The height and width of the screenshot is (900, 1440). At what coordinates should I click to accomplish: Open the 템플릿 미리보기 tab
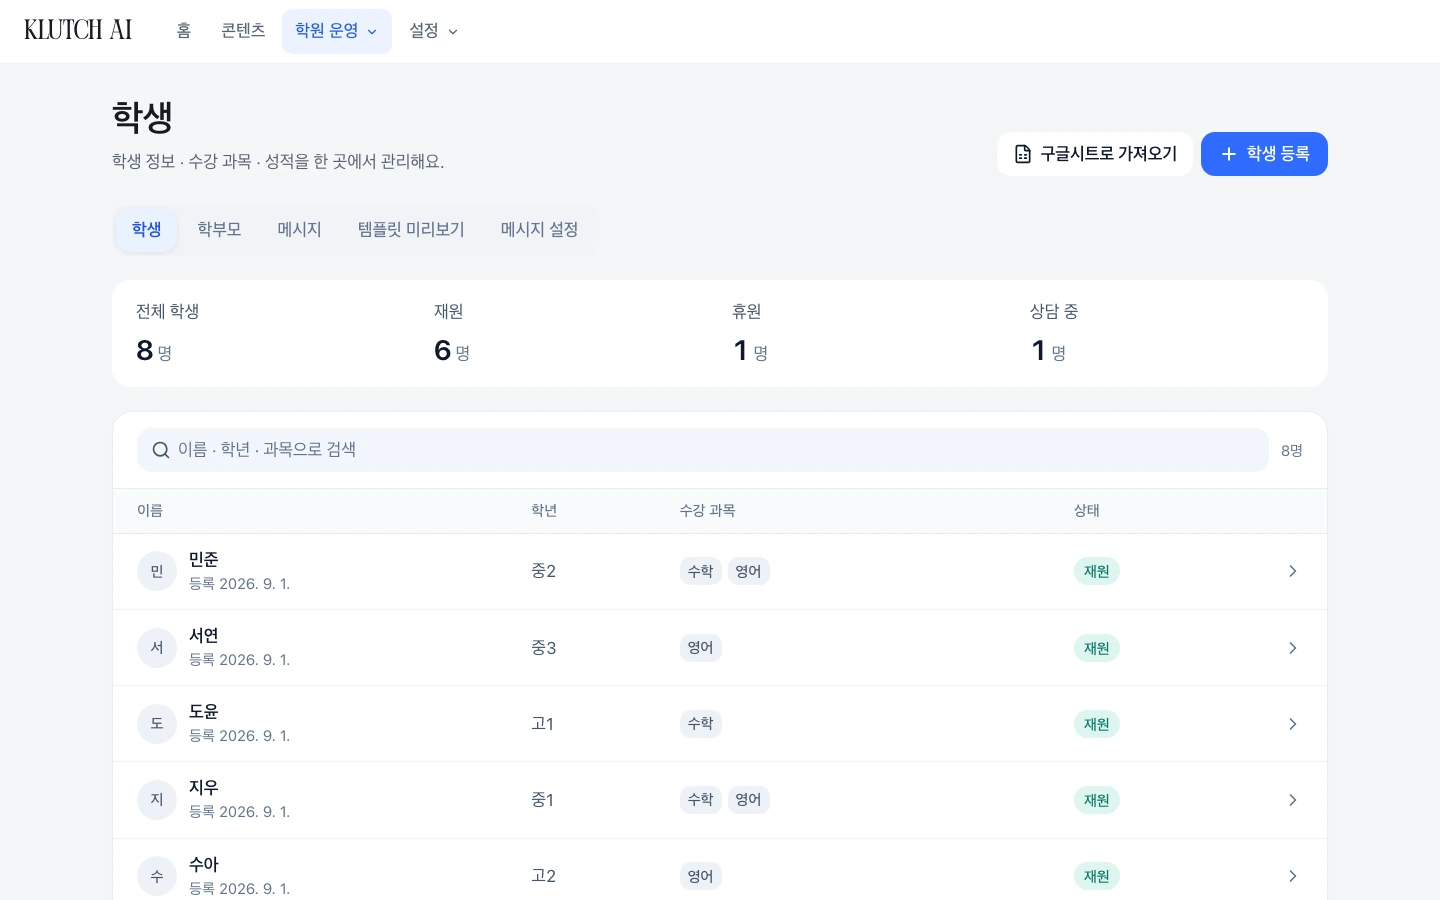[x=411, y=230]
